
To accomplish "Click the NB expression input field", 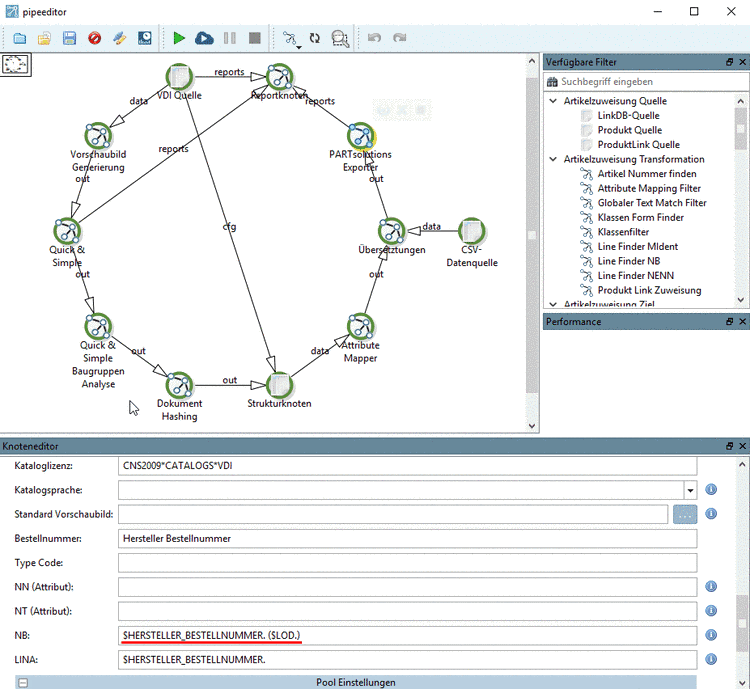I will pyautogui.click(x=408, y=636).
